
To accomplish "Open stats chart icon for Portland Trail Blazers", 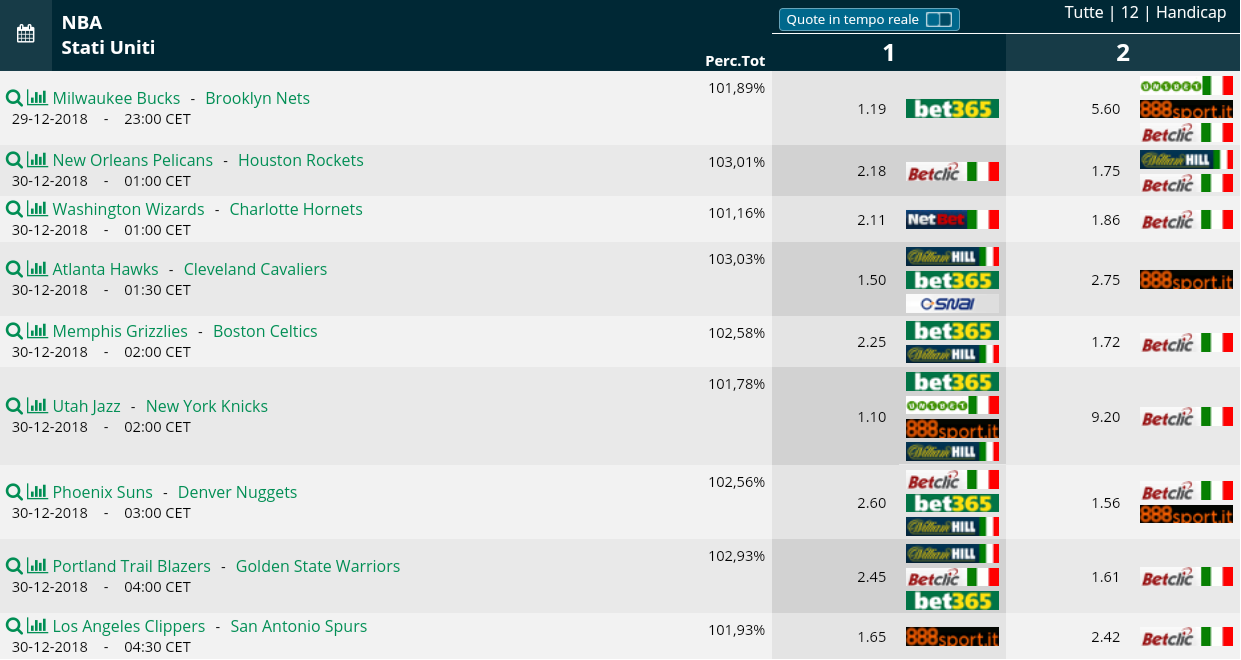I will [x=37, y=566].
